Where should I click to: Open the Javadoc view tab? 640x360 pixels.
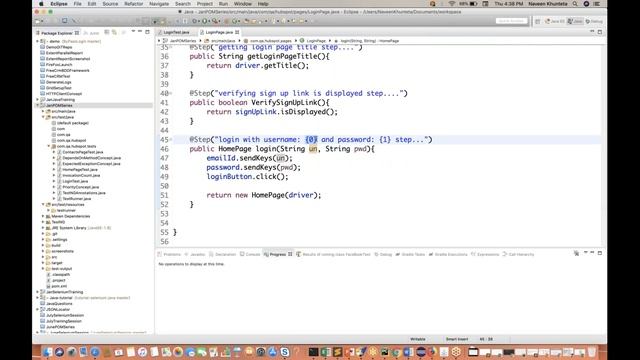click(195, 254)
